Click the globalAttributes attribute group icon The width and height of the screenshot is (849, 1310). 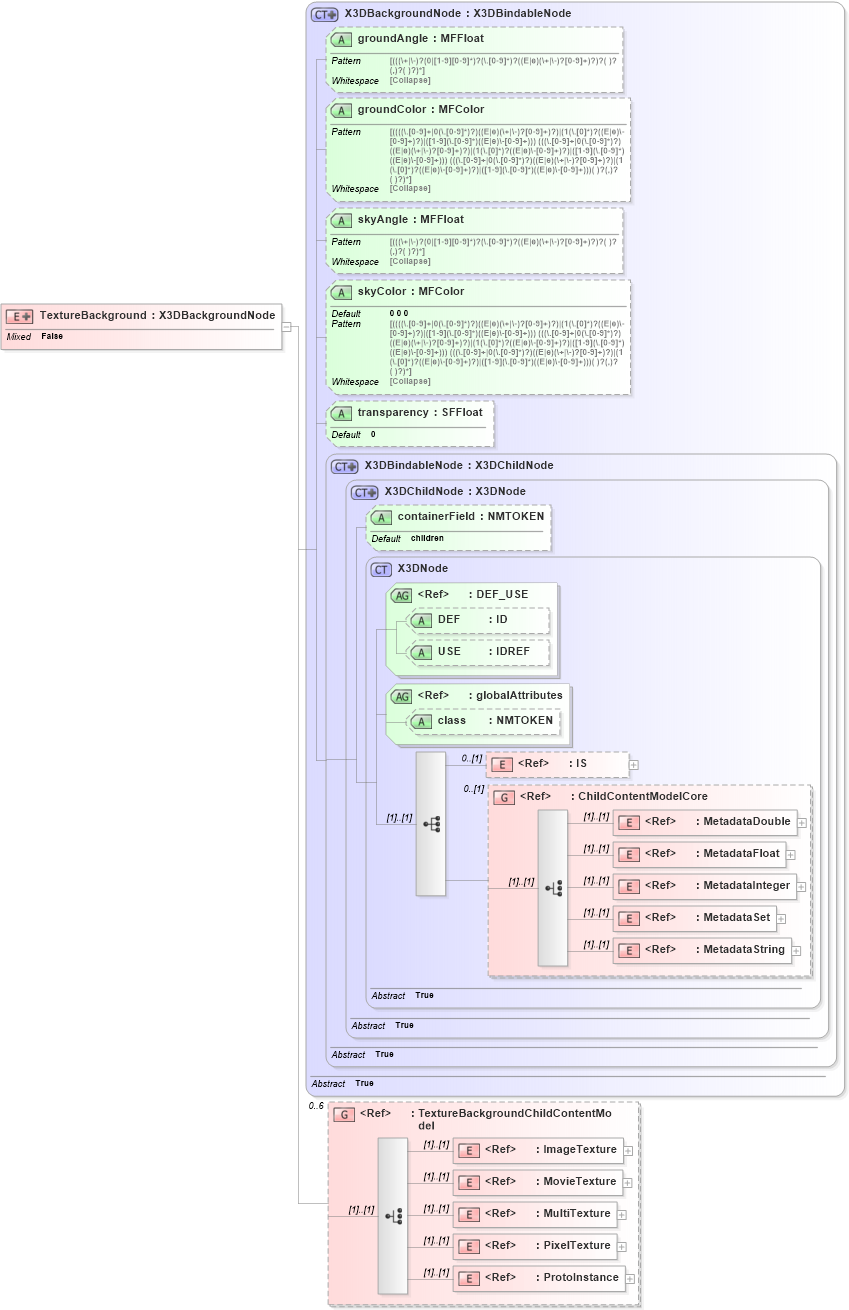point(401,696)
